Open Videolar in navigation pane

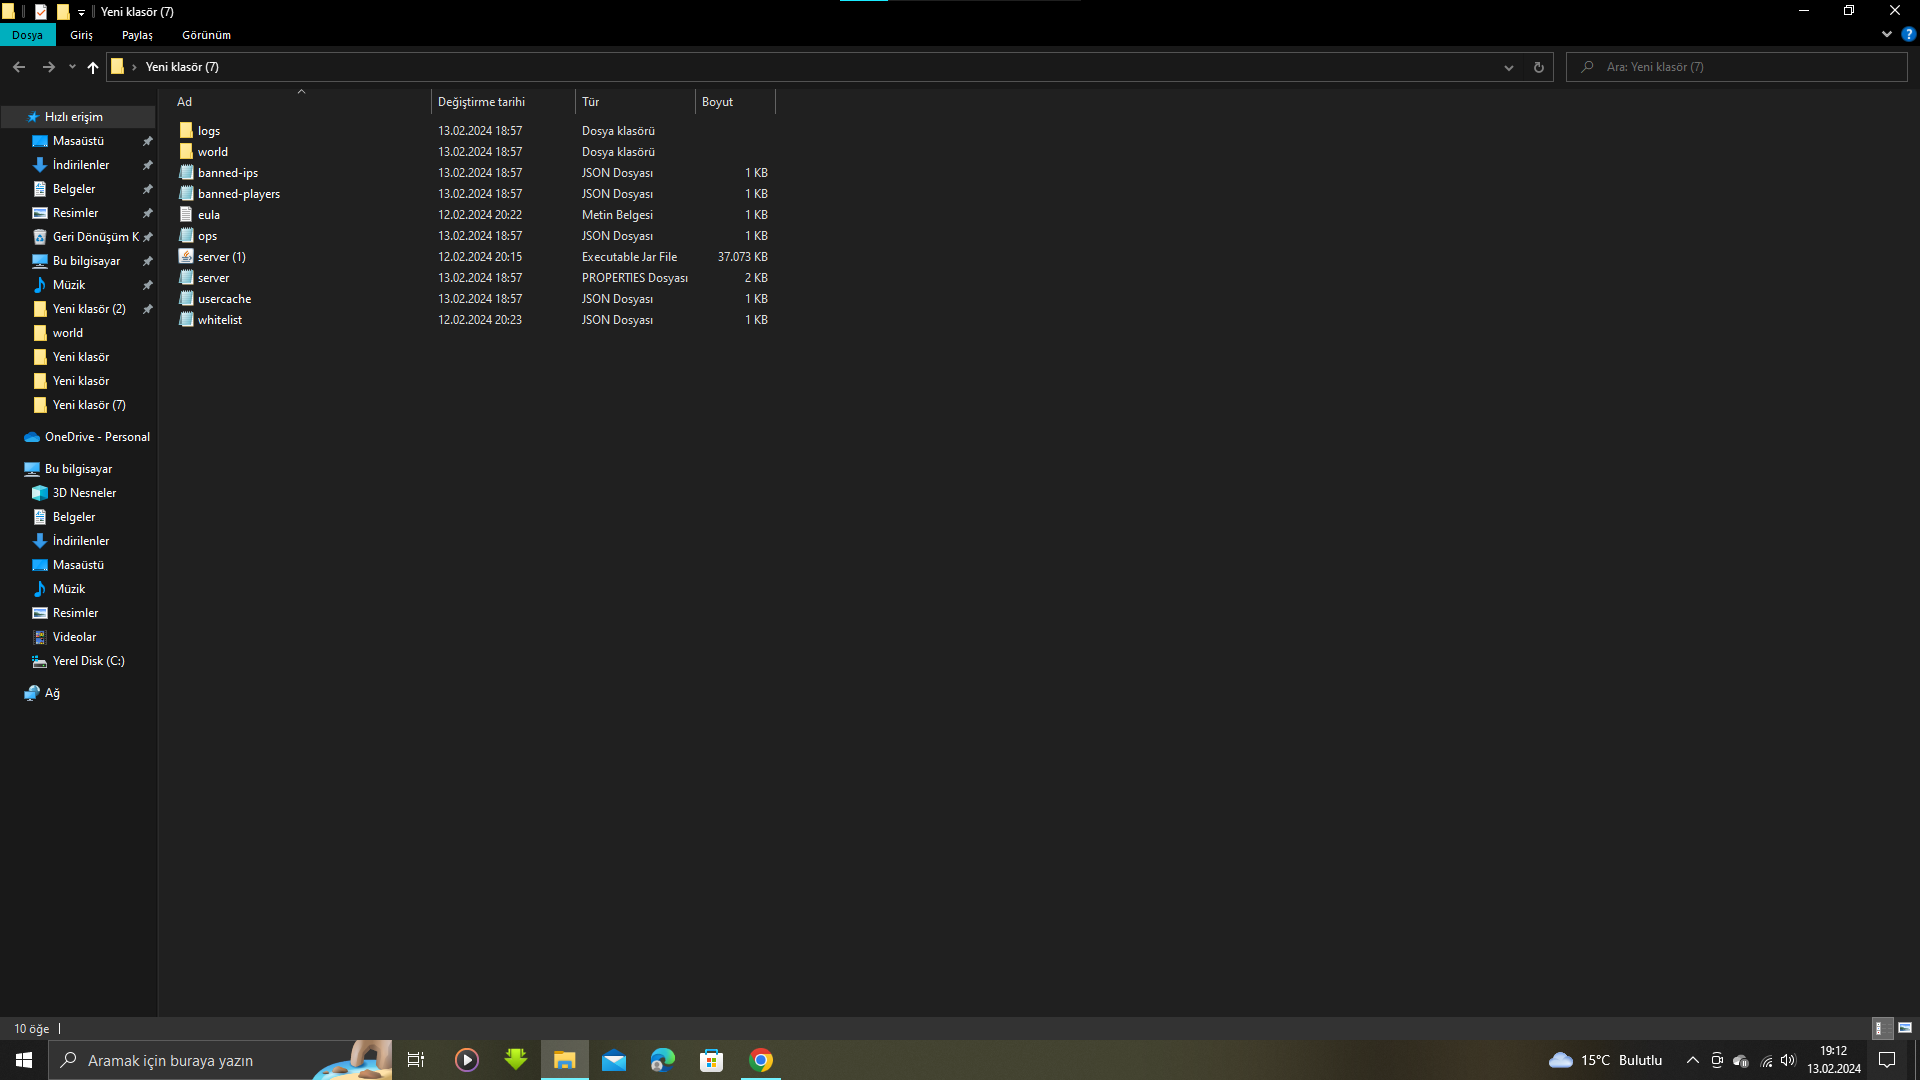tap(74, 637)
